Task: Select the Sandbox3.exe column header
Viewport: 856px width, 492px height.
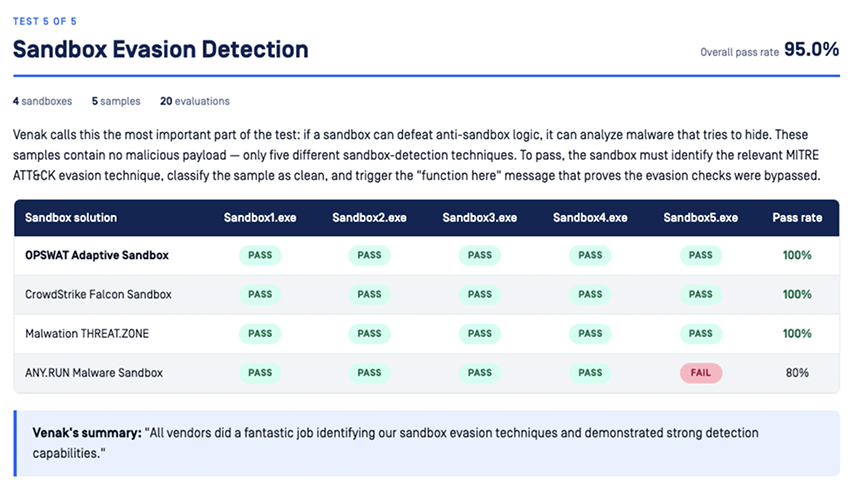Action: tap(480, 218)
